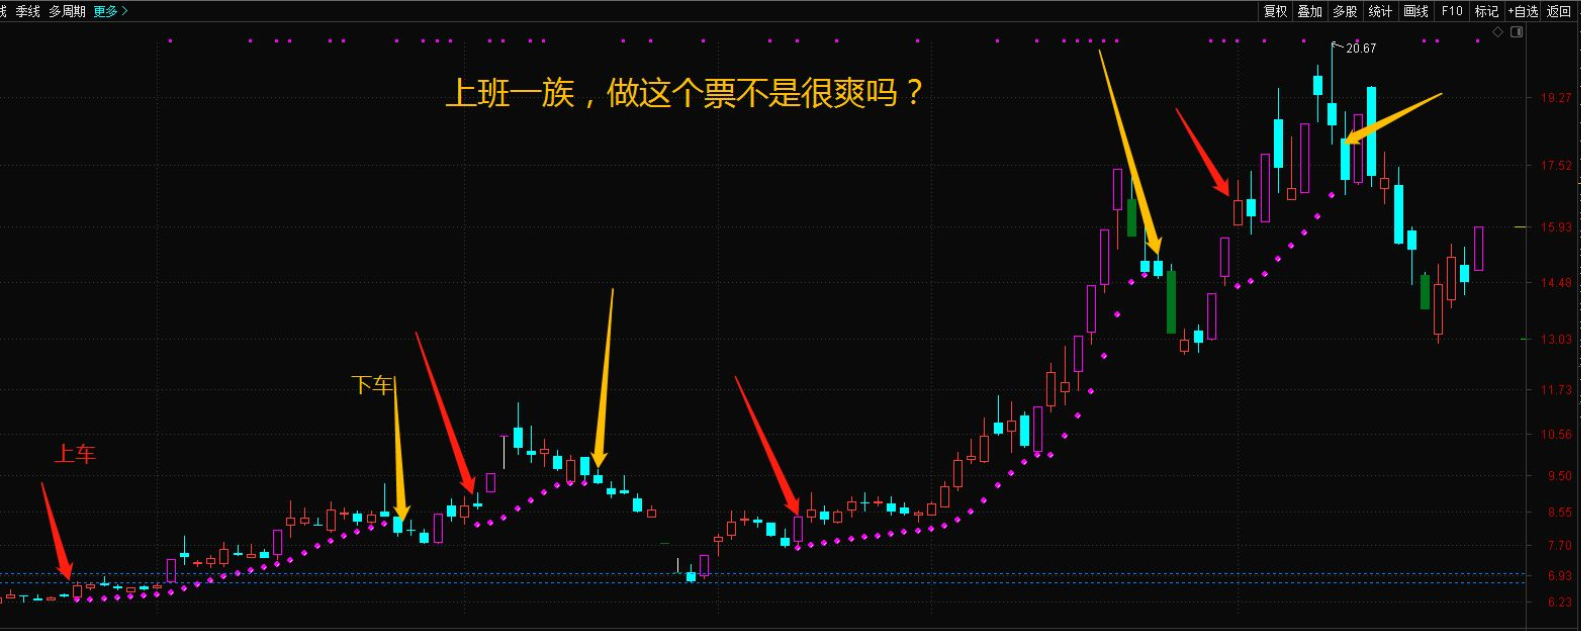The width and height of the screenshot is (1581, 631).
Task: Open the 统计 statistics tool
Action: pos(1380,11)
